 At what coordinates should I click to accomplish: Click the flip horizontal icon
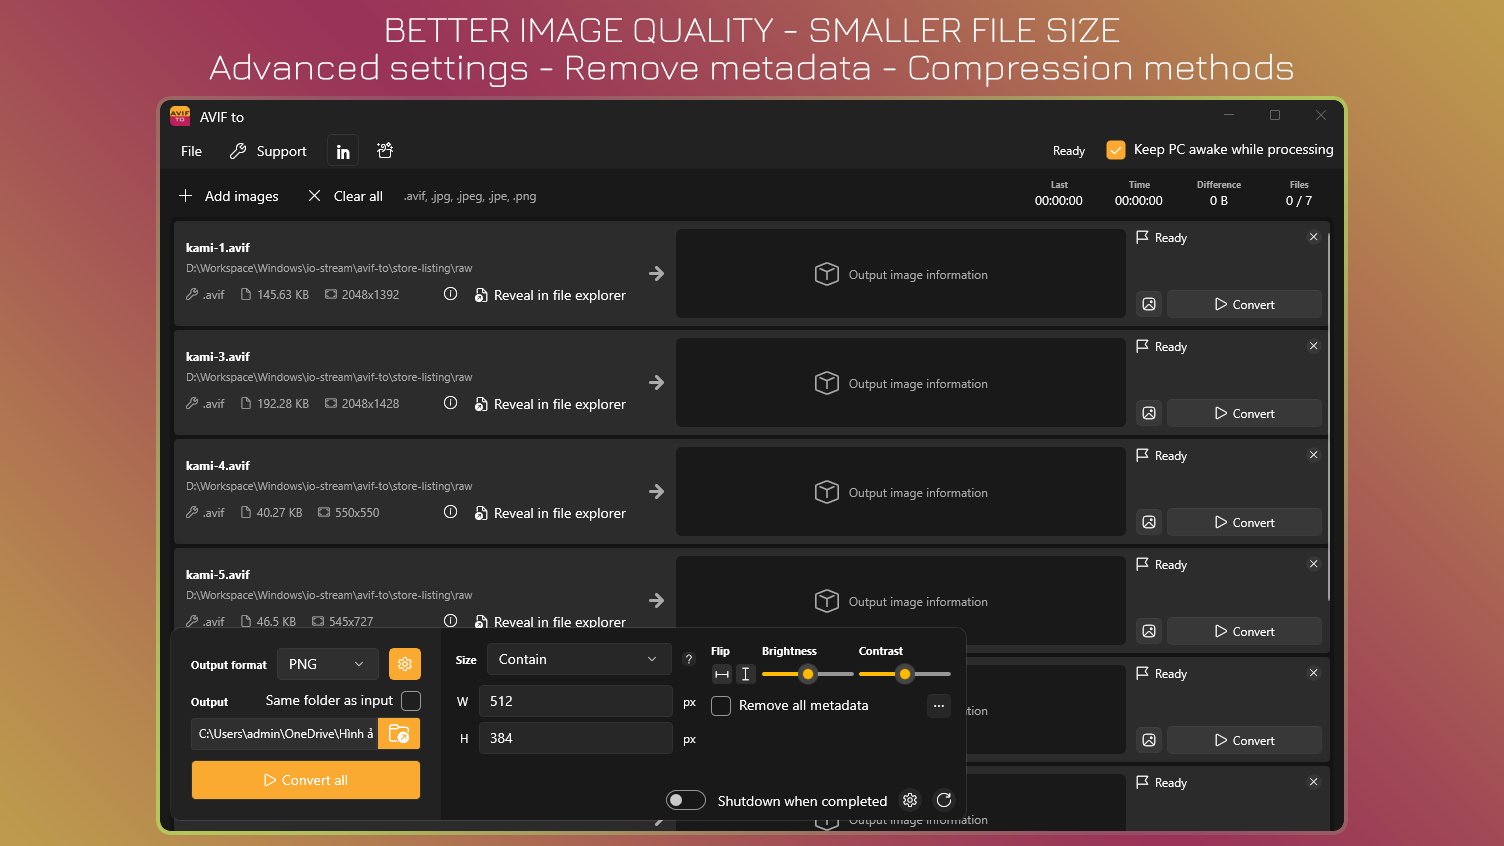click(x=722, y=674)
